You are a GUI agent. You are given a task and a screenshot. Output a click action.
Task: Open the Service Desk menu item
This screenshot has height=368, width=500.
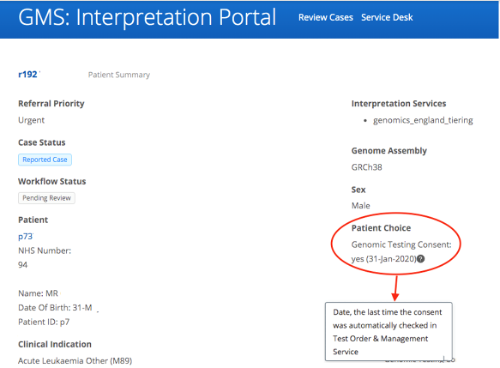click(x=387, y=17)
